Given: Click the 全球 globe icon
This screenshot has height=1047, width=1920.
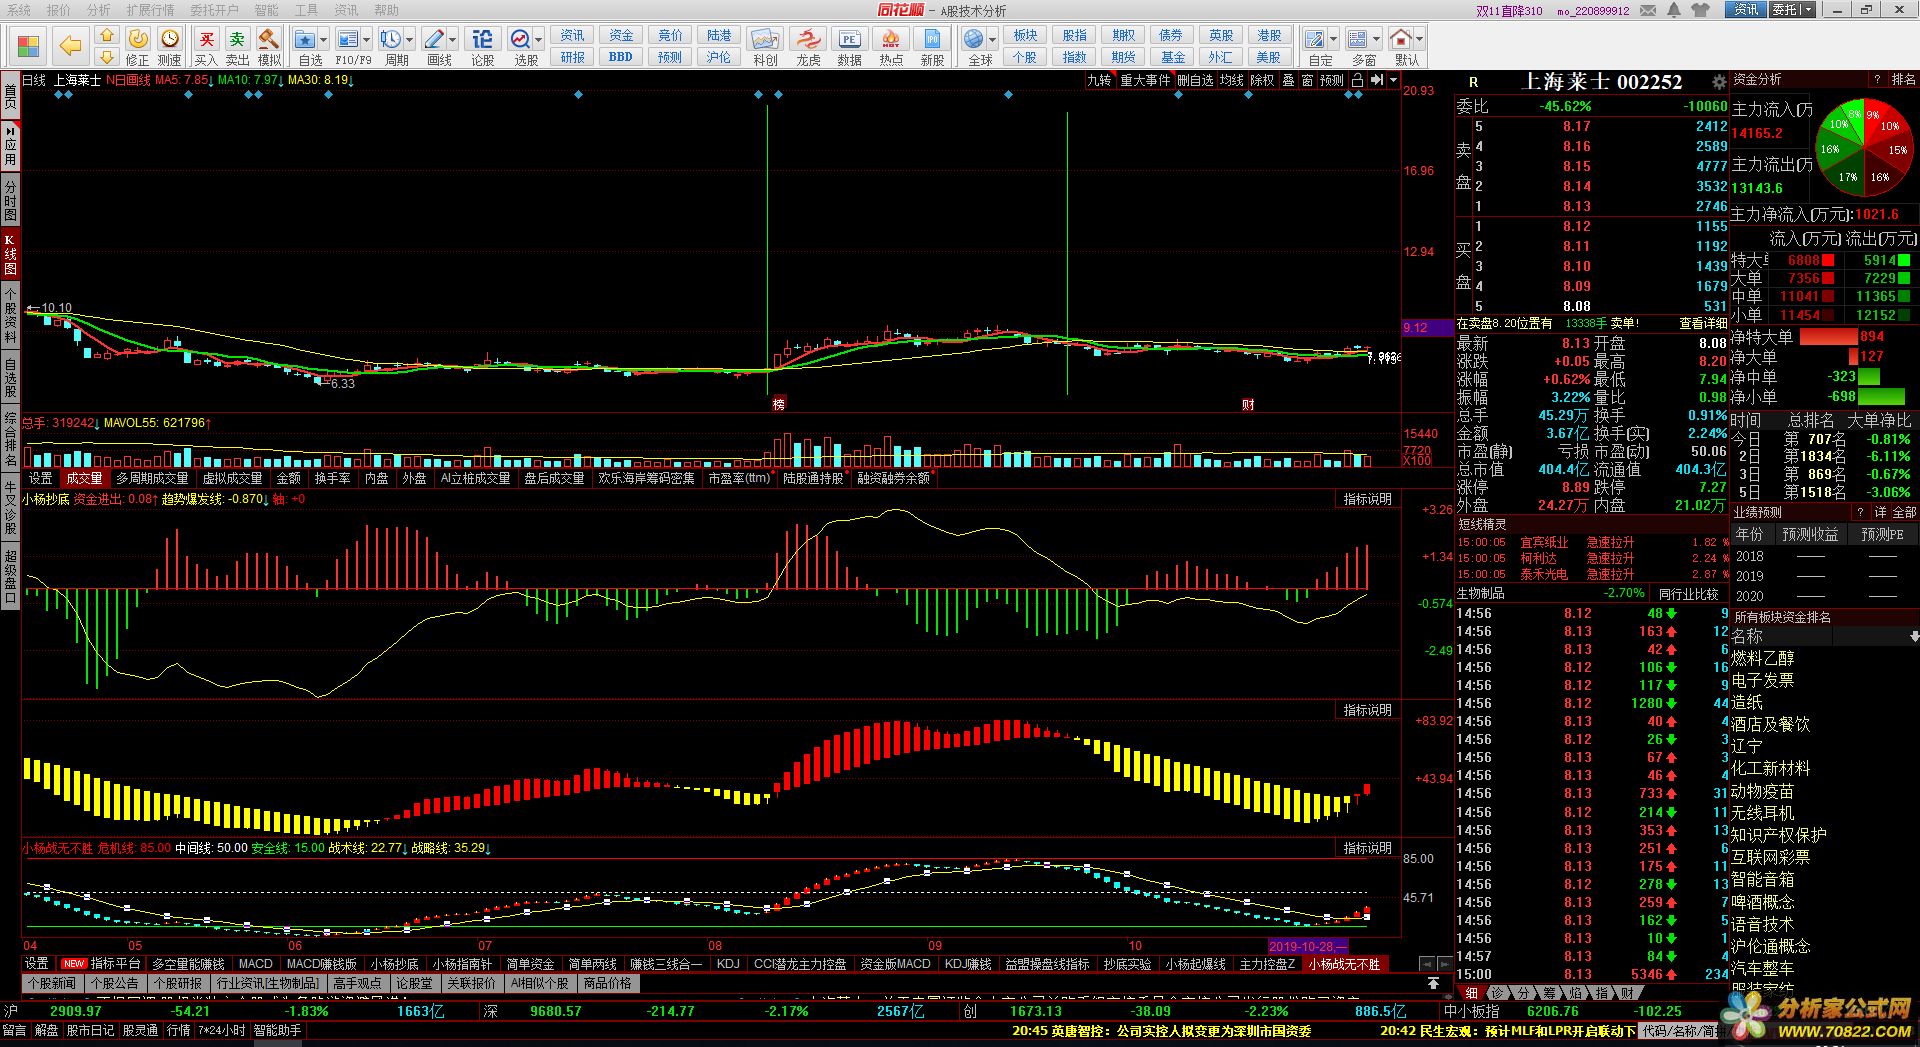Looking at the screenshot, I should pos(974,39).
